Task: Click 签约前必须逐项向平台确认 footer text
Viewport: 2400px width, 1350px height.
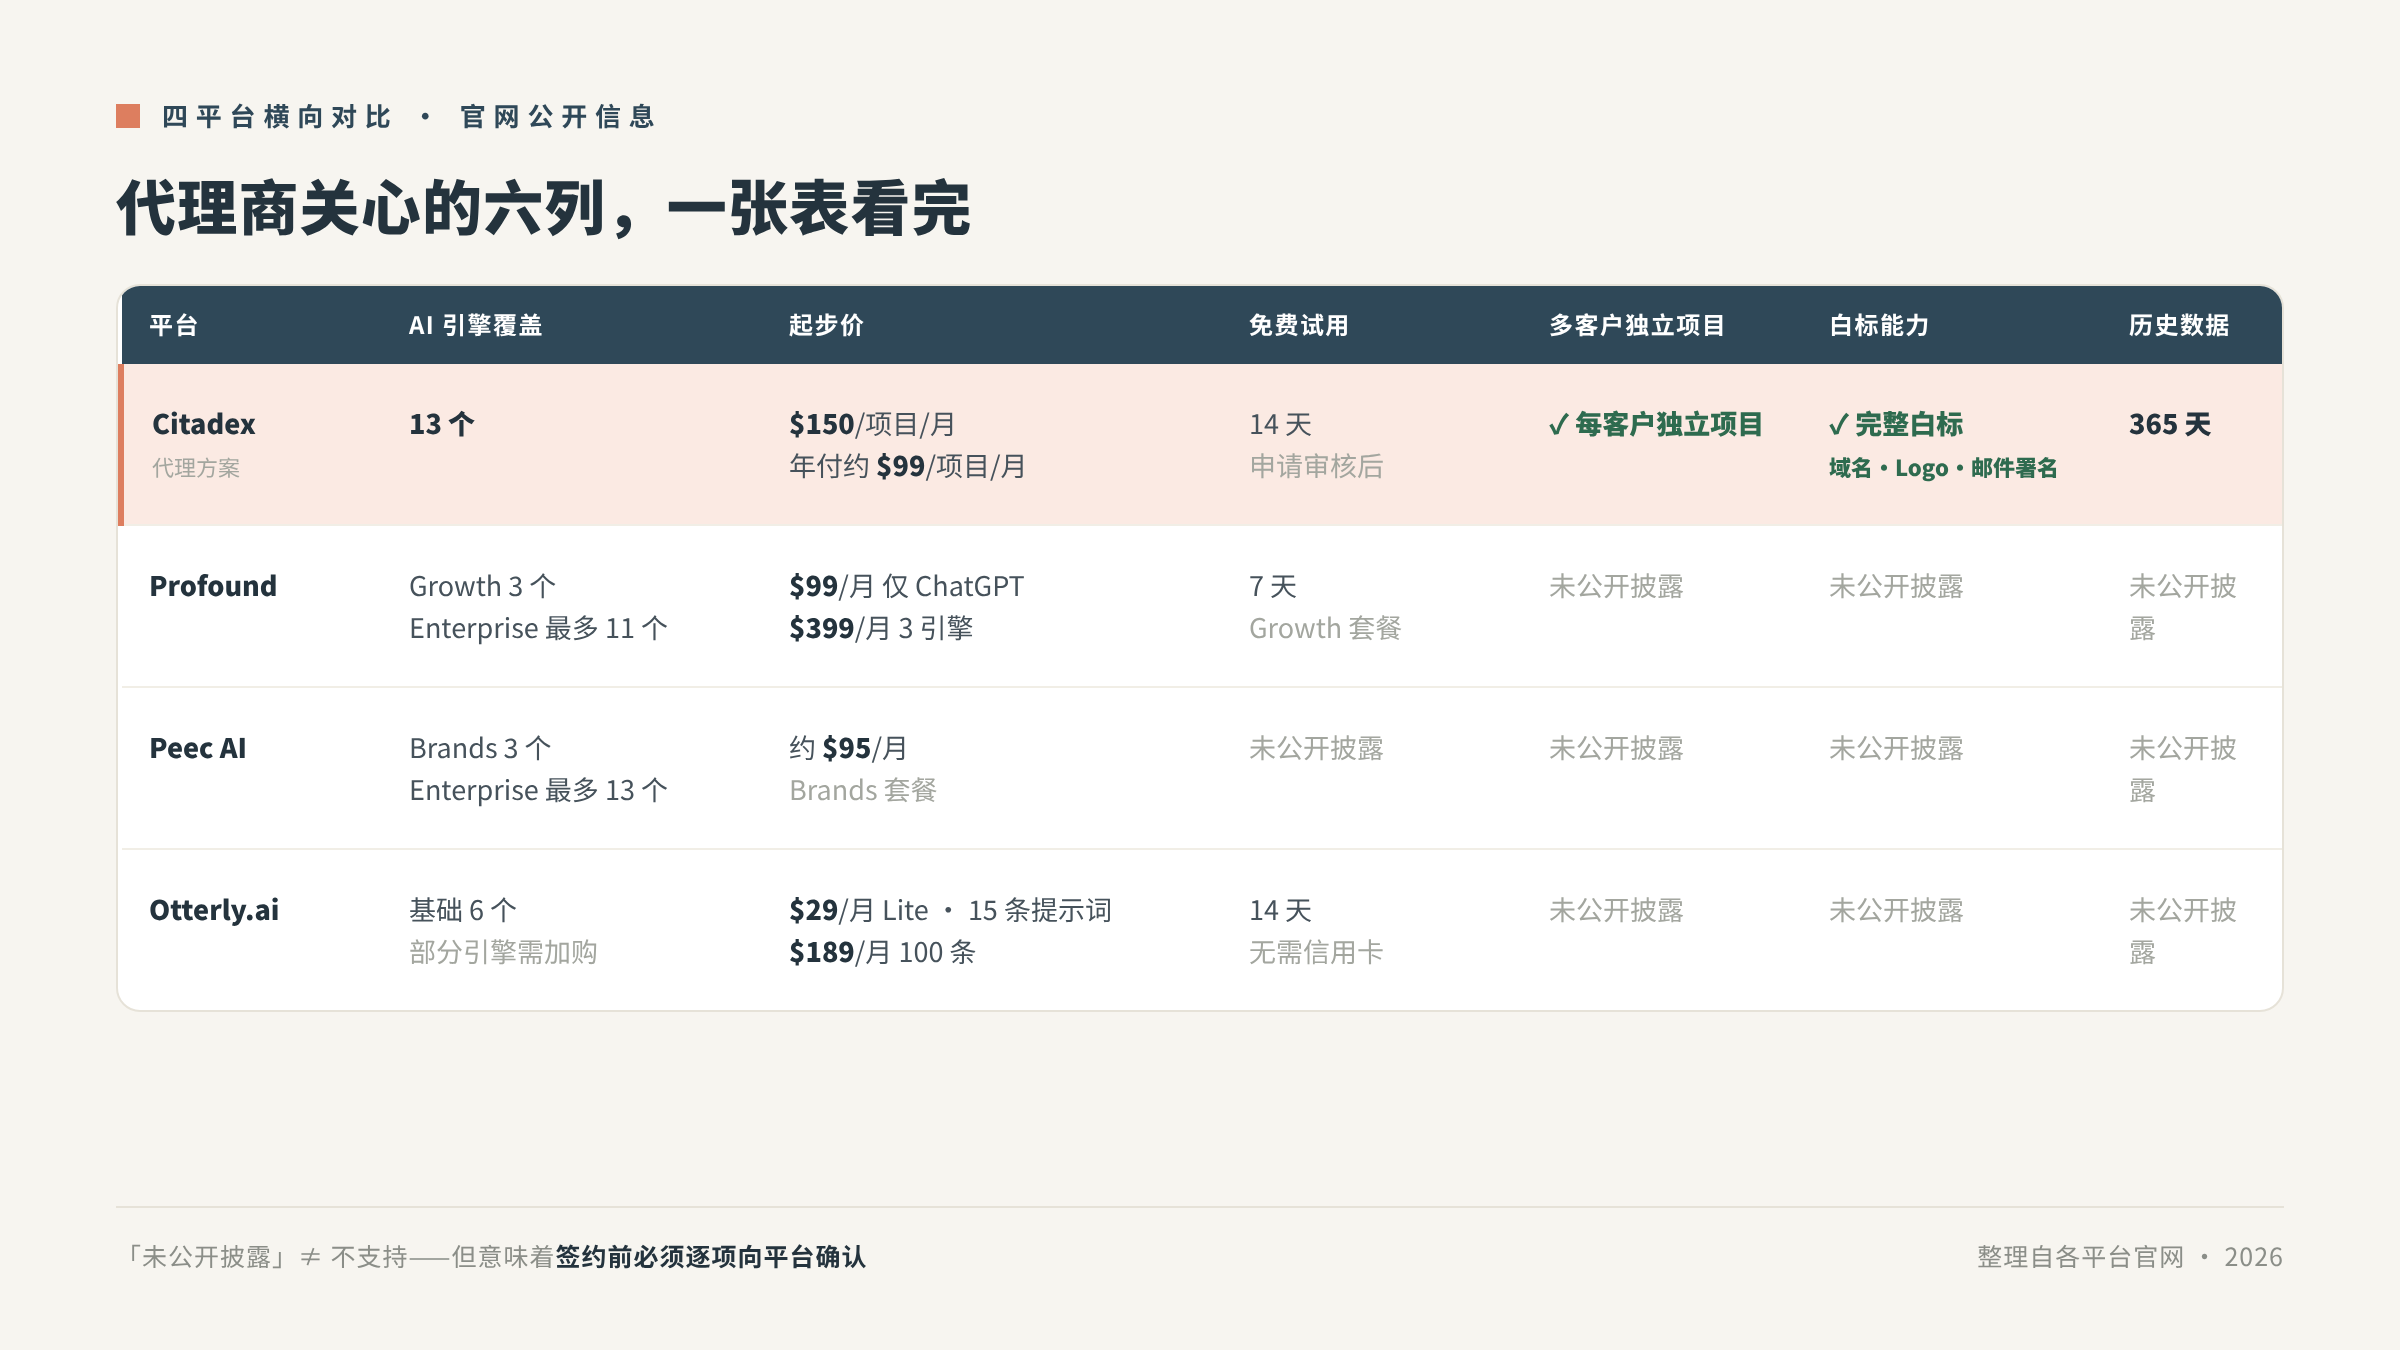Action: [711, 1257]
